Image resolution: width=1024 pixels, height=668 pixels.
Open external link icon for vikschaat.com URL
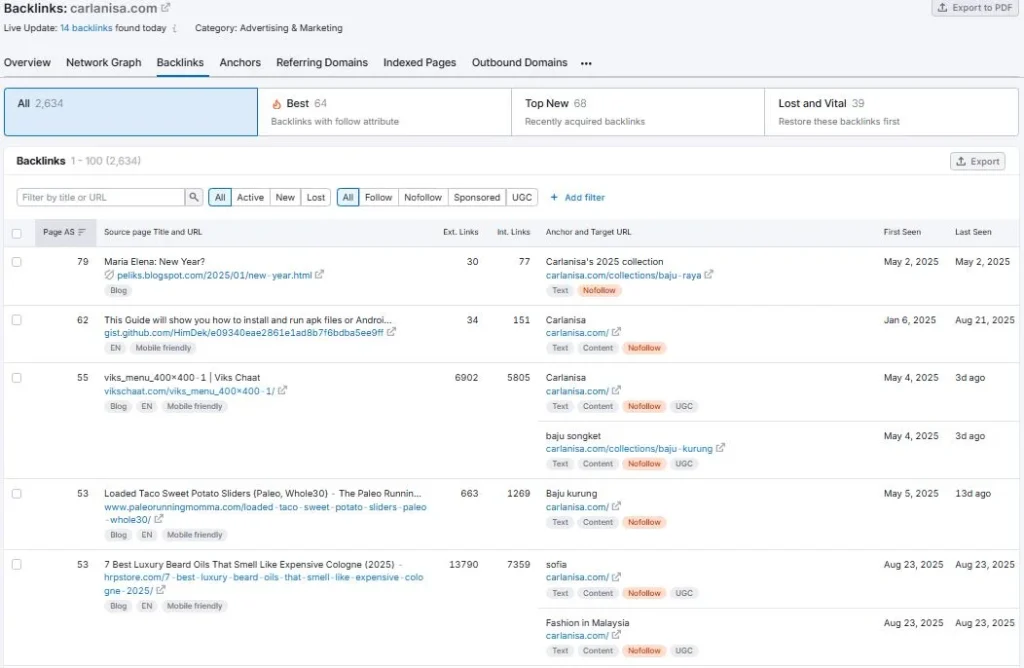pos(283,390)
